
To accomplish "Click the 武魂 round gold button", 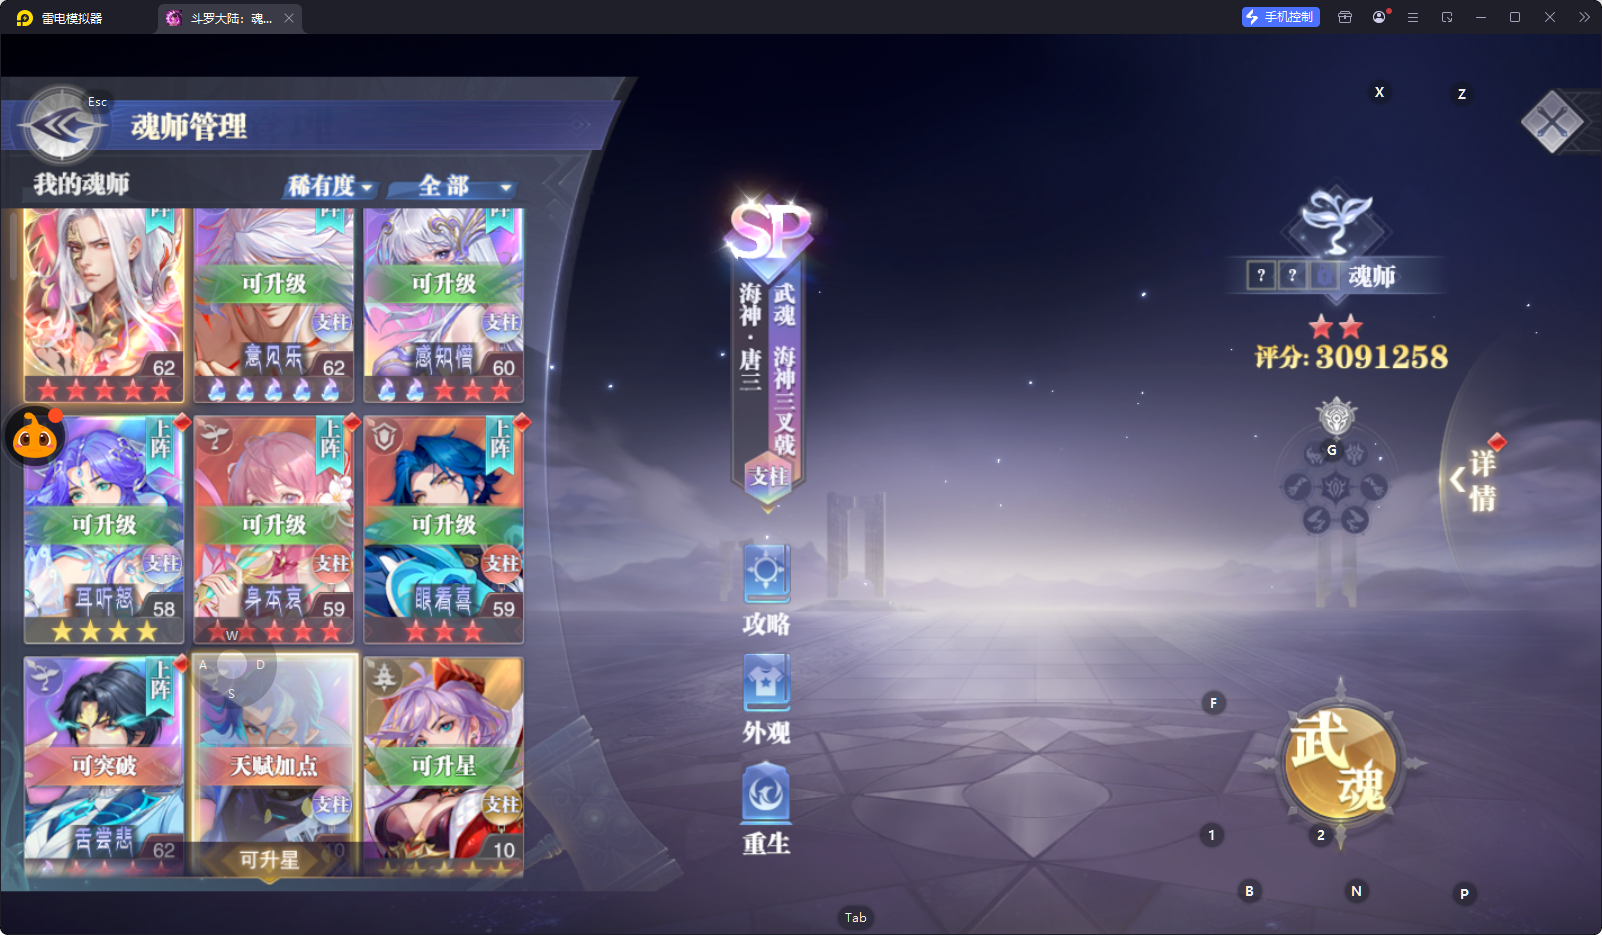I will coord(1340,763).
